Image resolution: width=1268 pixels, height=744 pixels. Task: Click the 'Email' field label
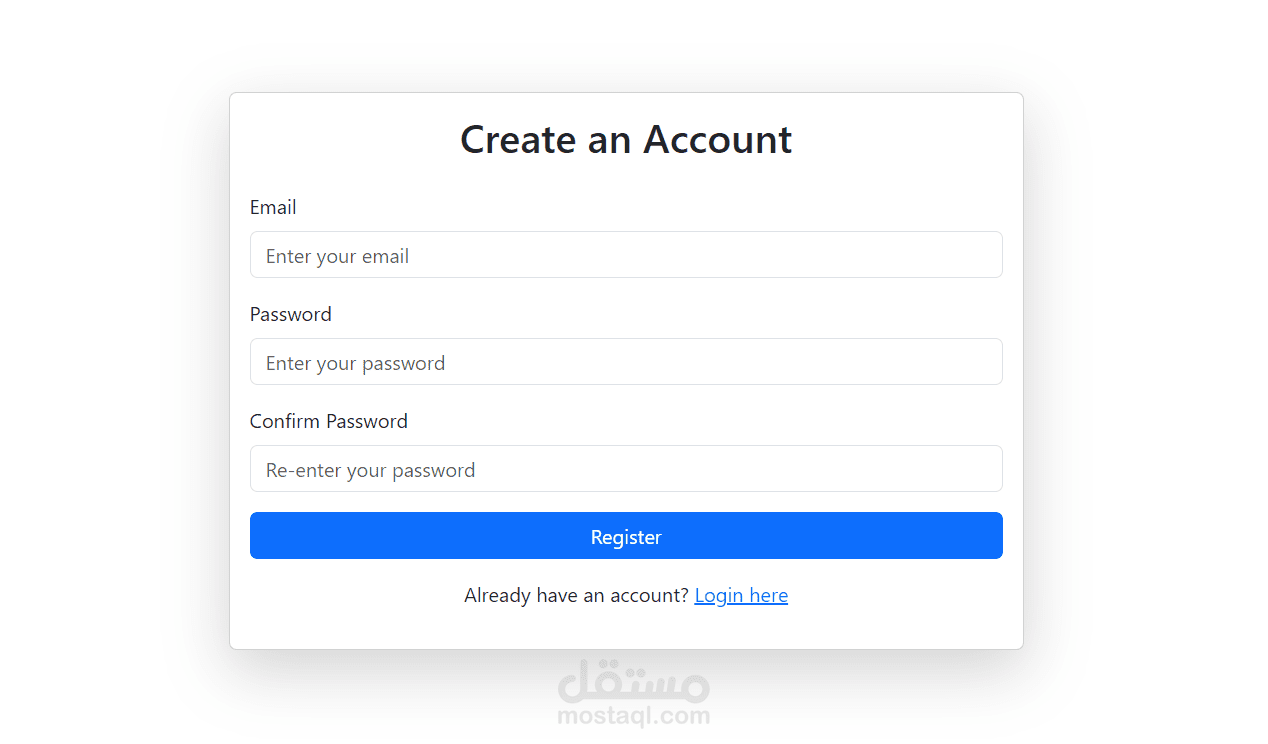point(273,207)
